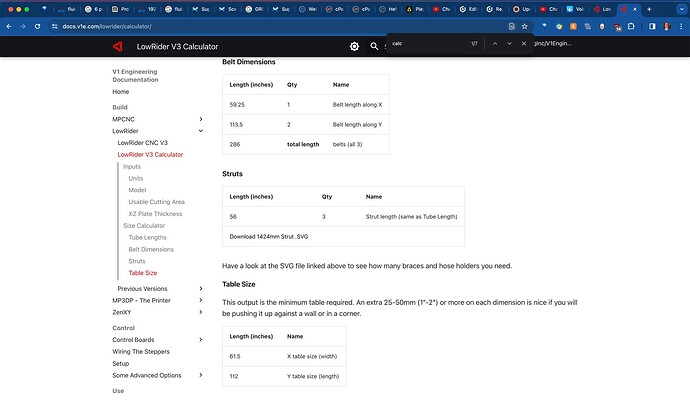Switch to the 'GRI' browser tab
The width and height of the screenshot is (690, 402).
pyautogui.click(x=254, y=9)
